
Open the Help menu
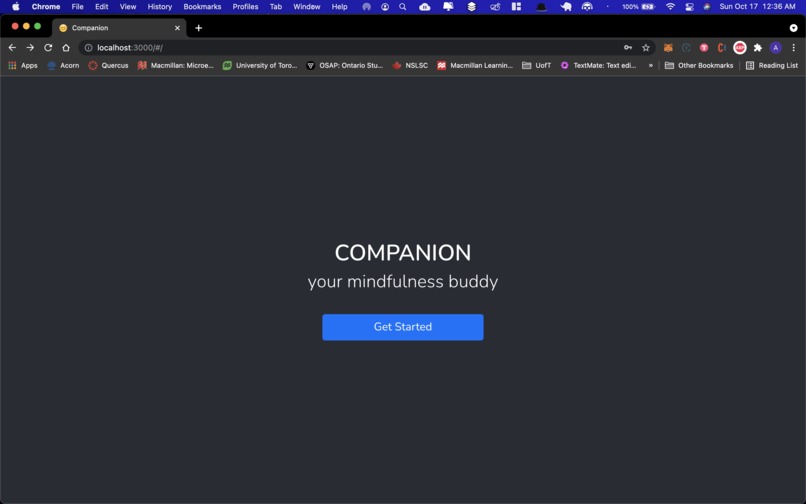tap(339, 7)
